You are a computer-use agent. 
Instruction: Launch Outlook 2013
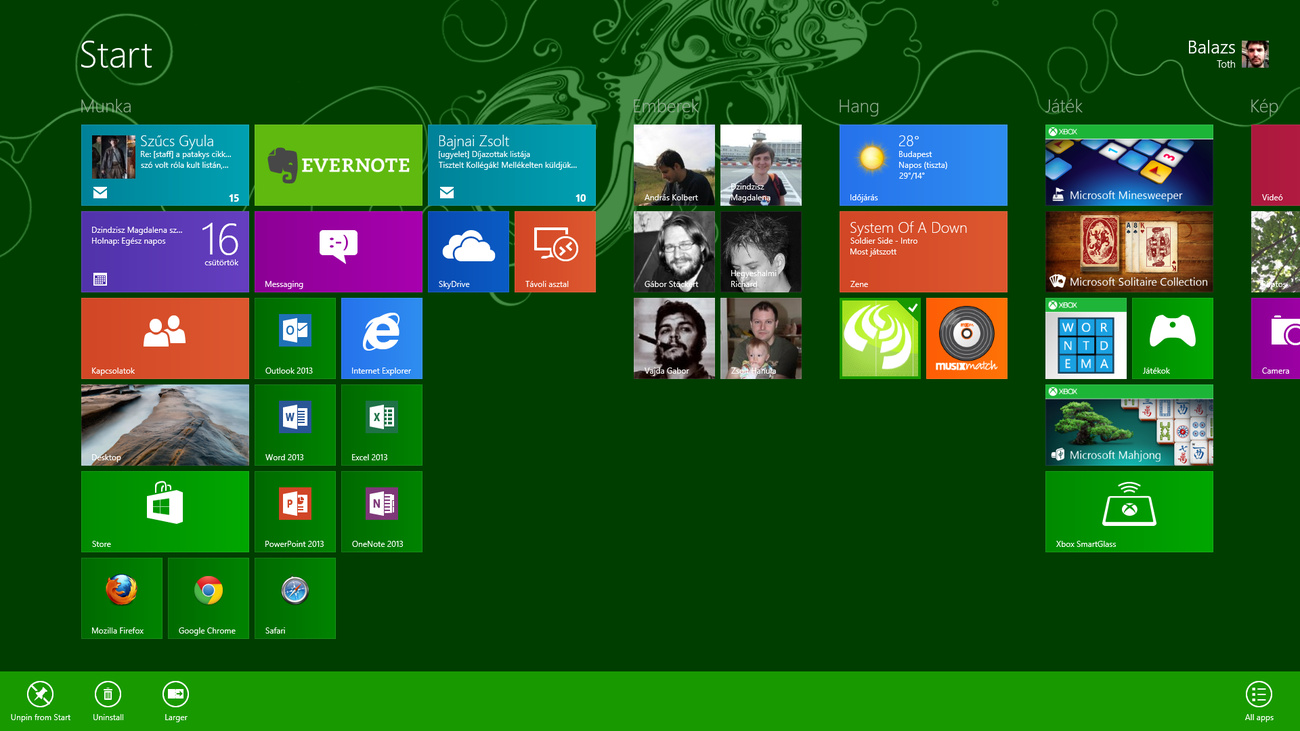click(x=295, y=338)
